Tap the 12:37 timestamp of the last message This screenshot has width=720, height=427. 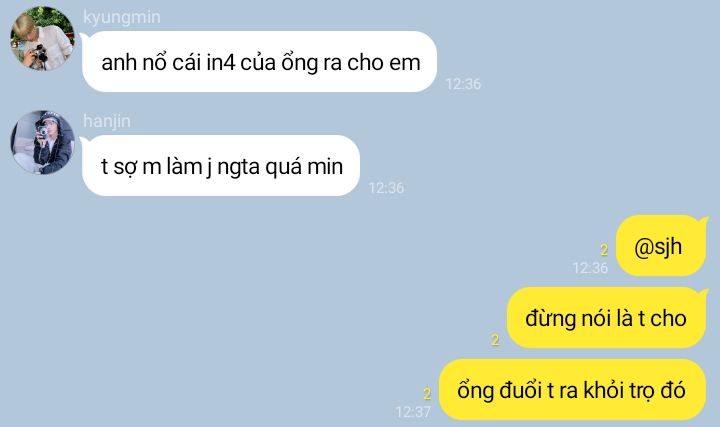coord(413,412)
